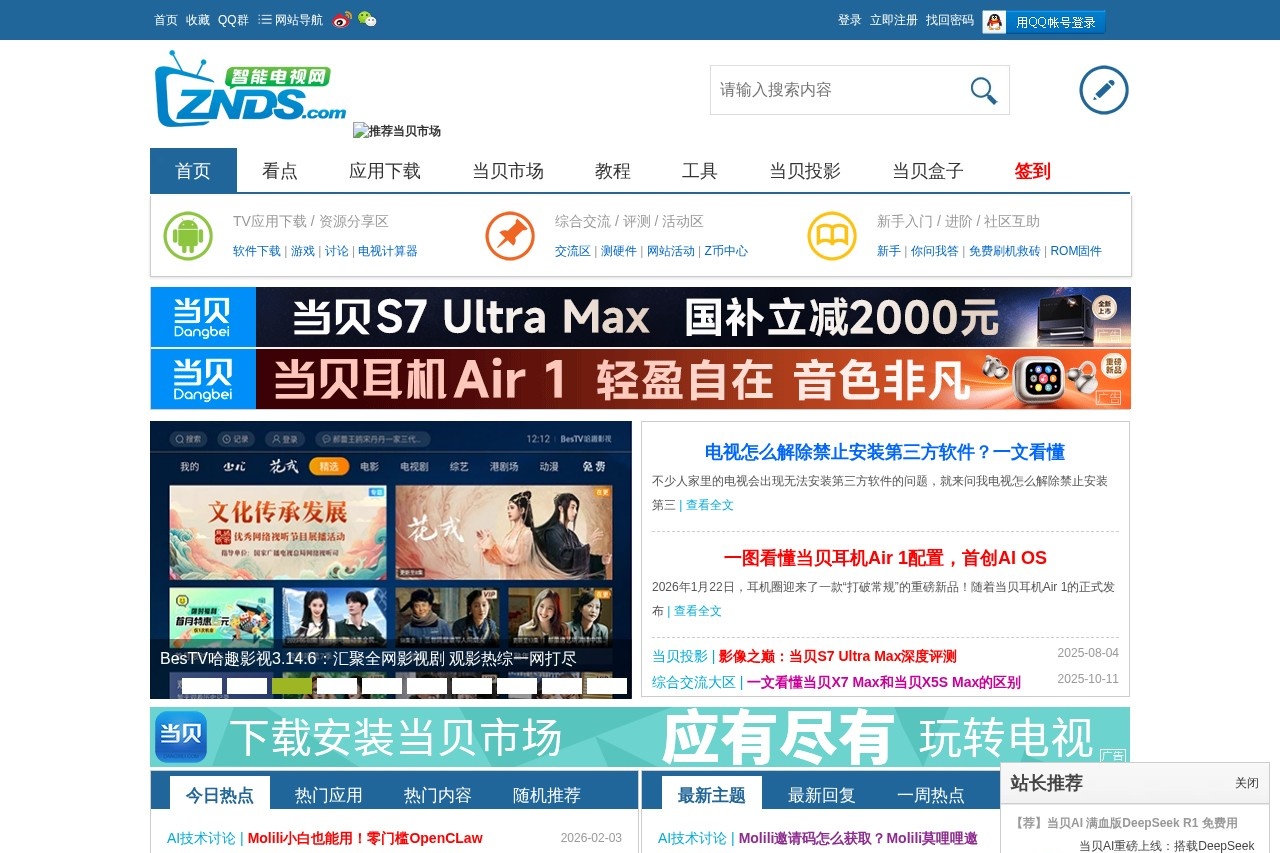Click the 立即注册 link
The height and width of the screenshot is (853, 1280).
tap(894, 20)
